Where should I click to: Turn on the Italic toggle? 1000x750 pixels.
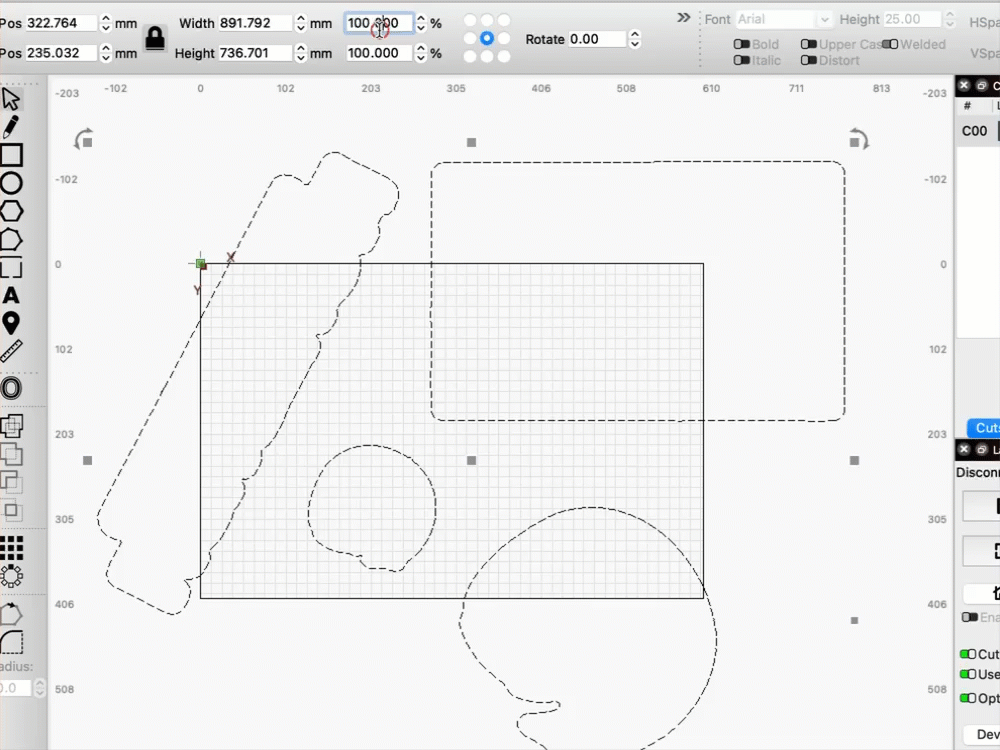[x=757, y=60]
